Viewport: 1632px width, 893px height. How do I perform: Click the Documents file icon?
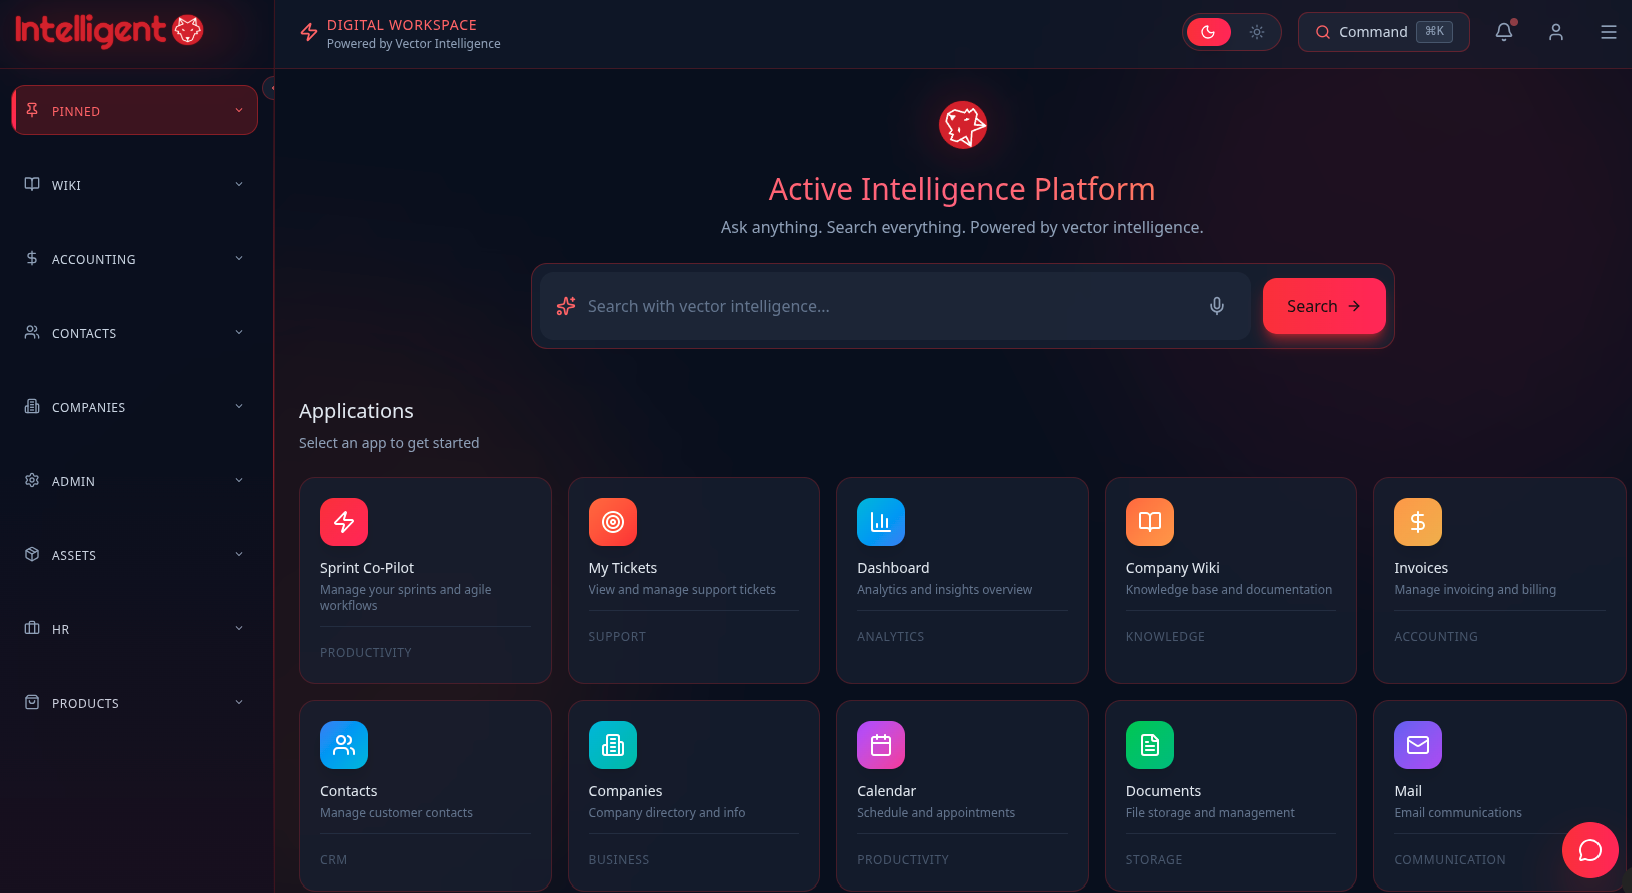coord(1149,745)
